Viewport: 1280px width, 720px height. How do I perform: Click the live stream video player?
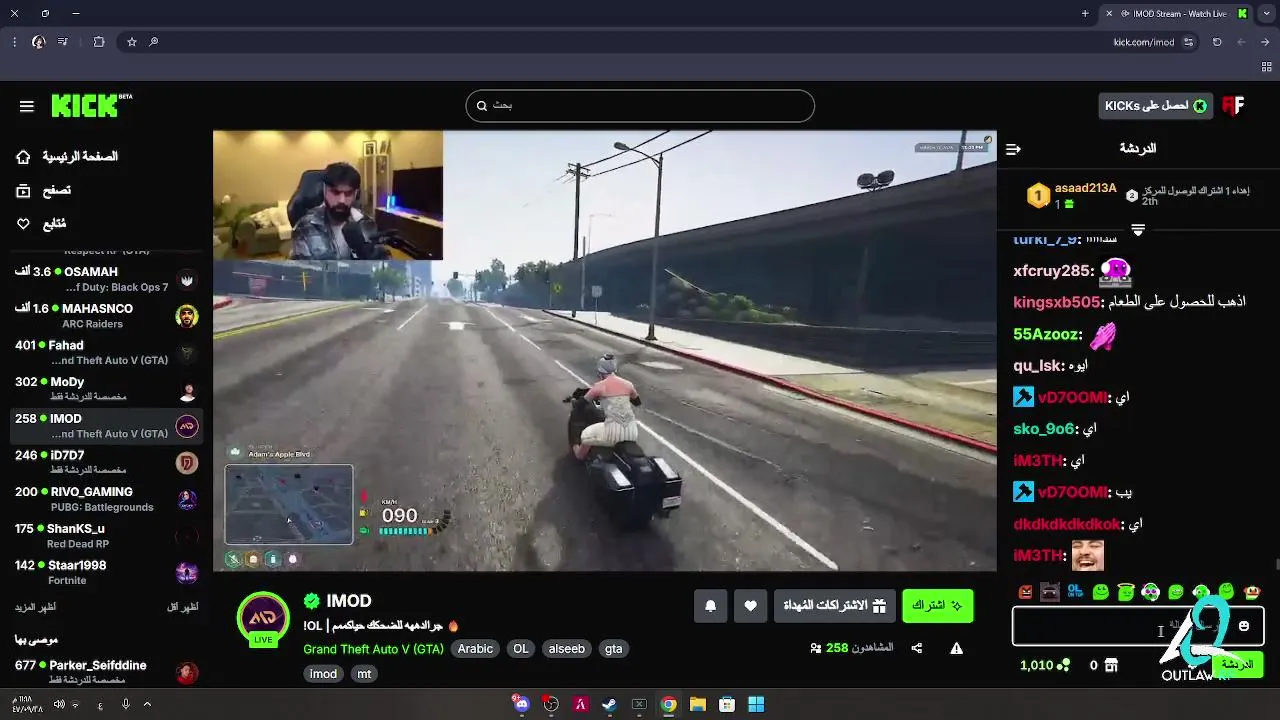click(605, 351)
